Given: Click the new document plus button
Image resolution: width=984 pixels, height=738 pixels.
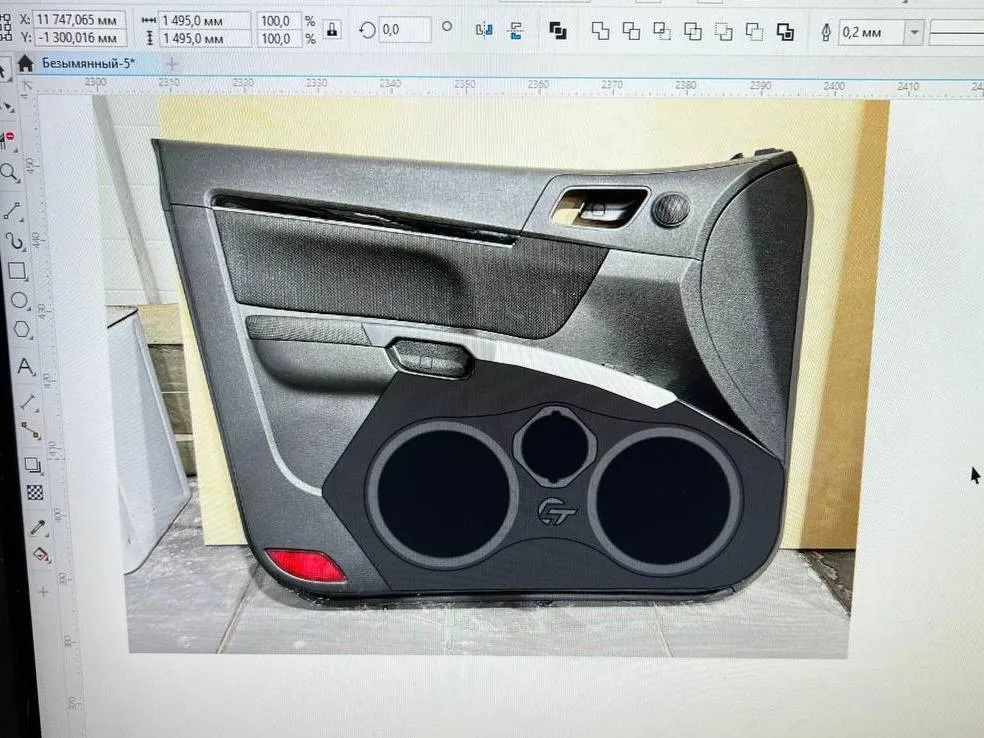Looking at the screenshot, I should pos(171,63).
